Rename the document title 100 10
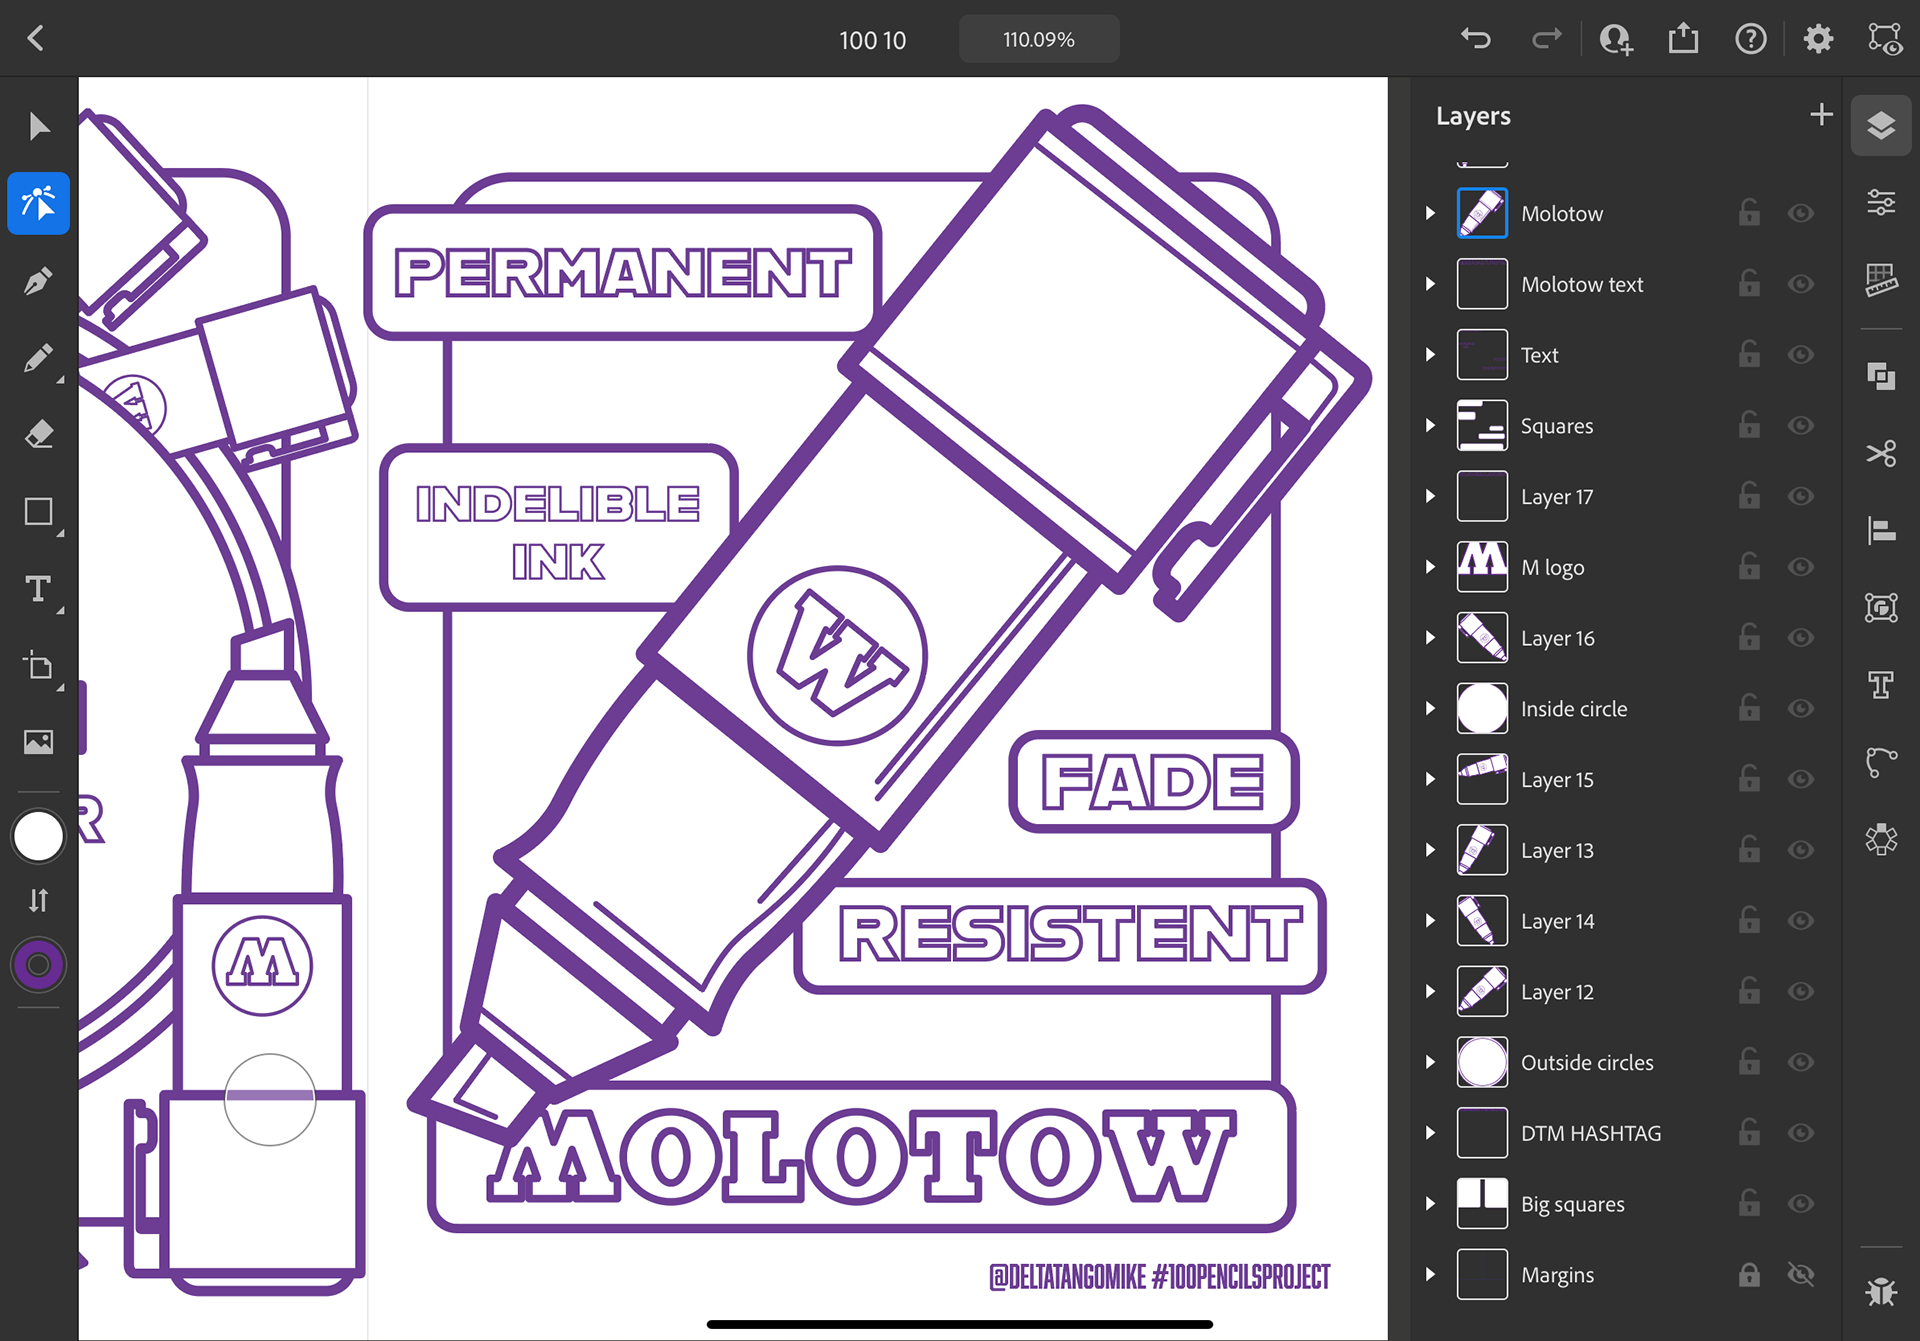Screen dimensions: 1920x1341 [872, 40]
